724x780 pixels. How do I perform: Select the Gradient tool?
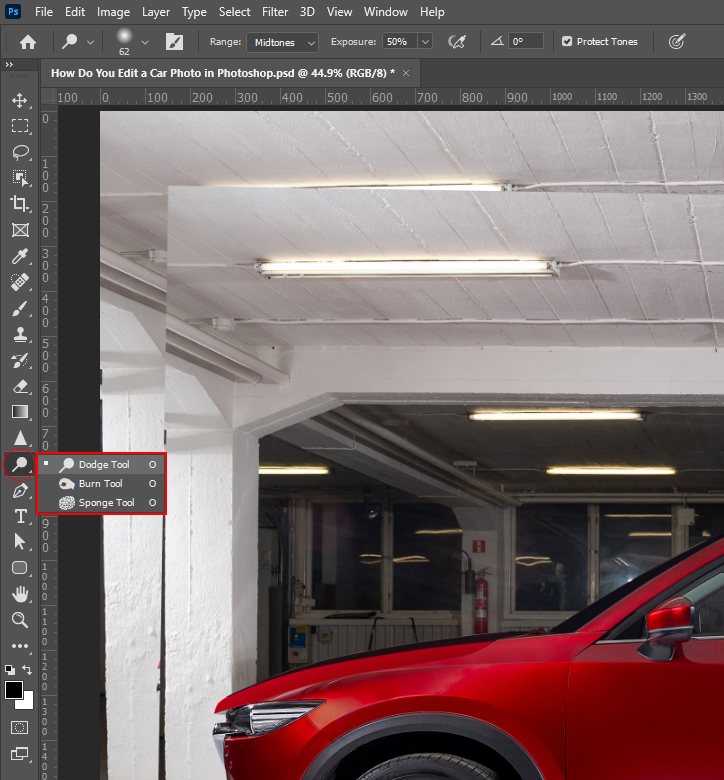[20, 412]
